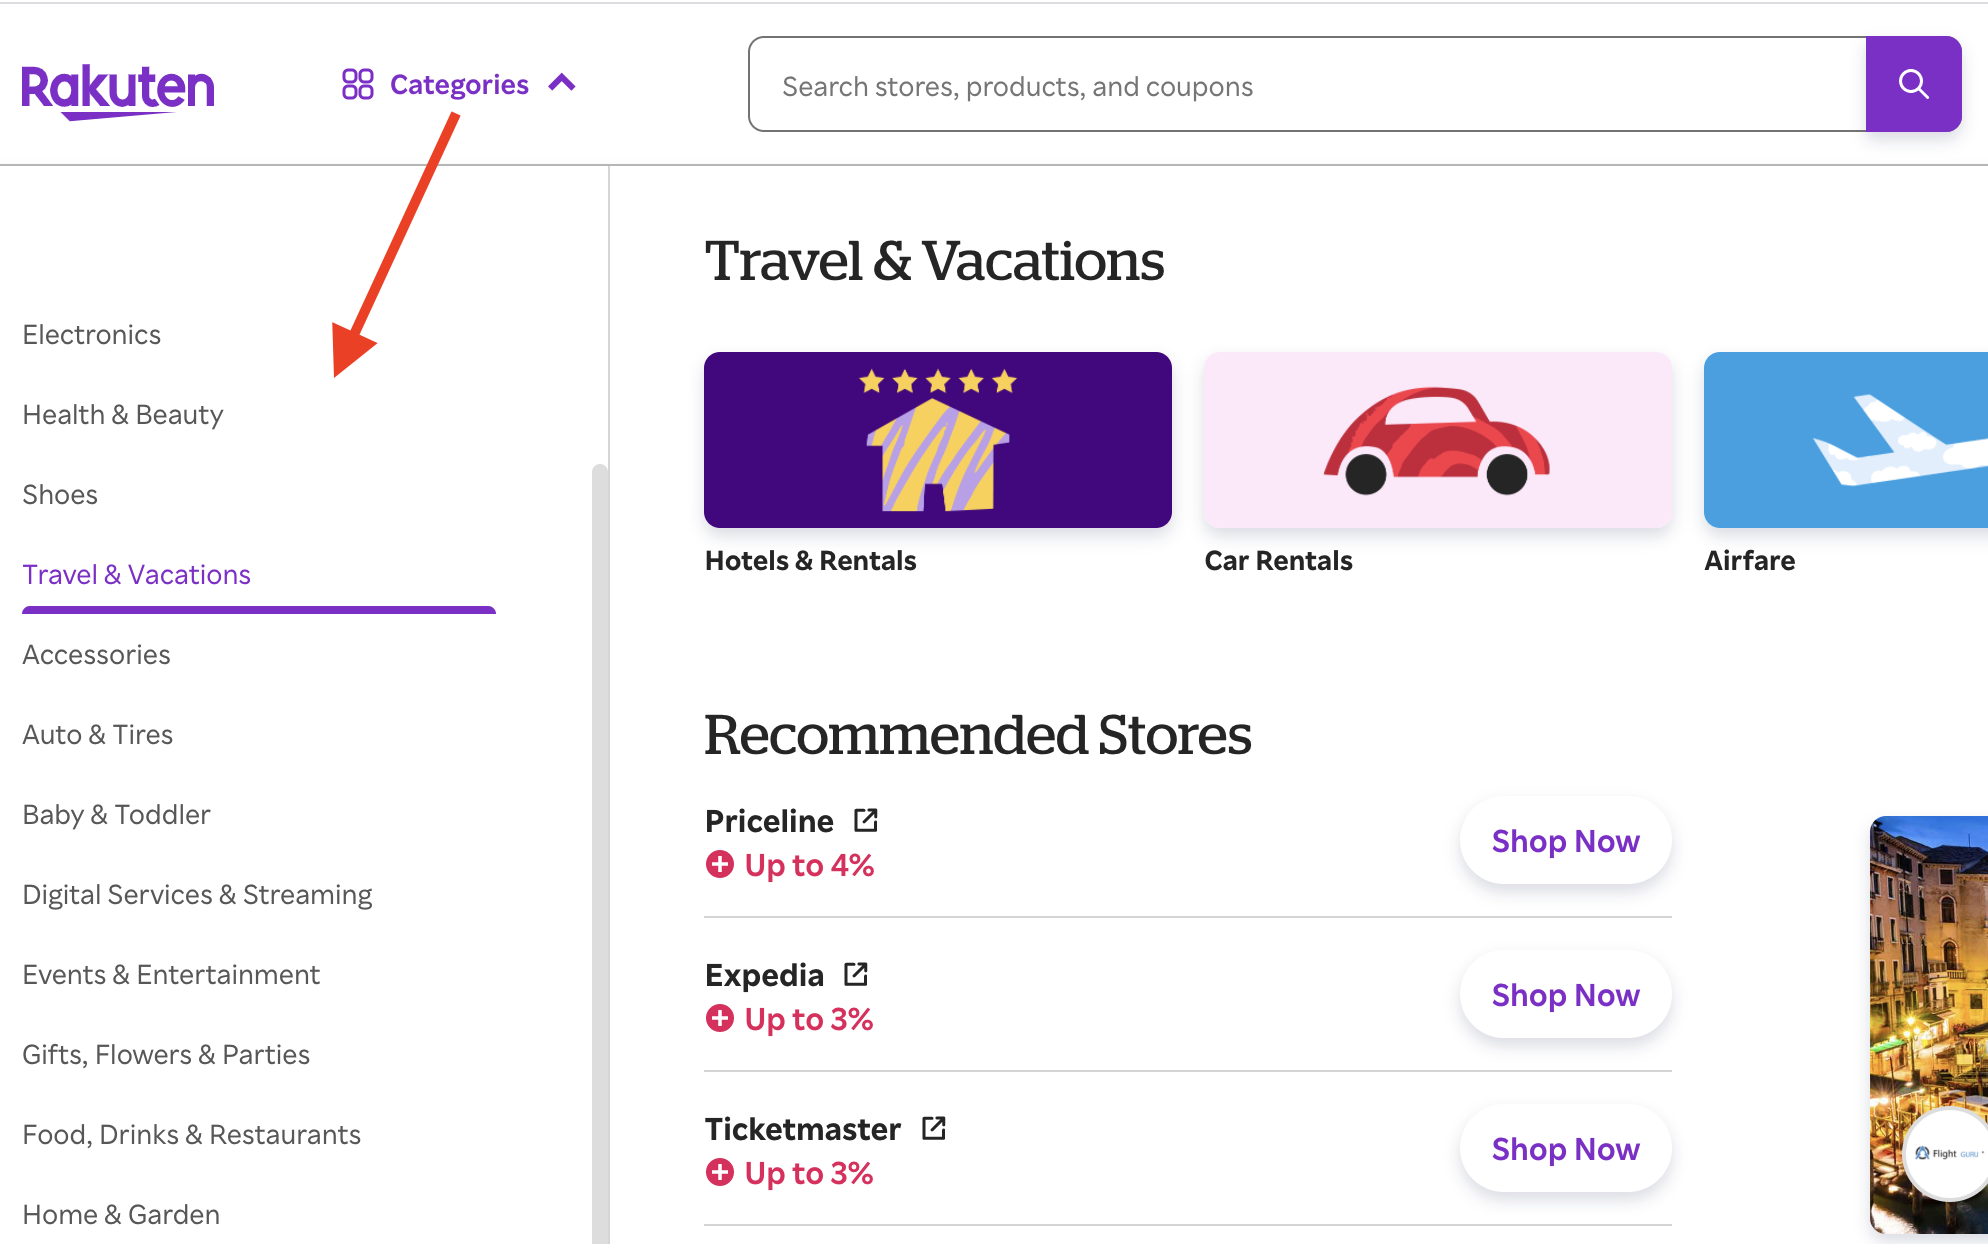This screenshot has width=1988, height=1244.
Task: Click Shop Now for Priceline
Action: pyautogui.click(x=1566, y=841)
